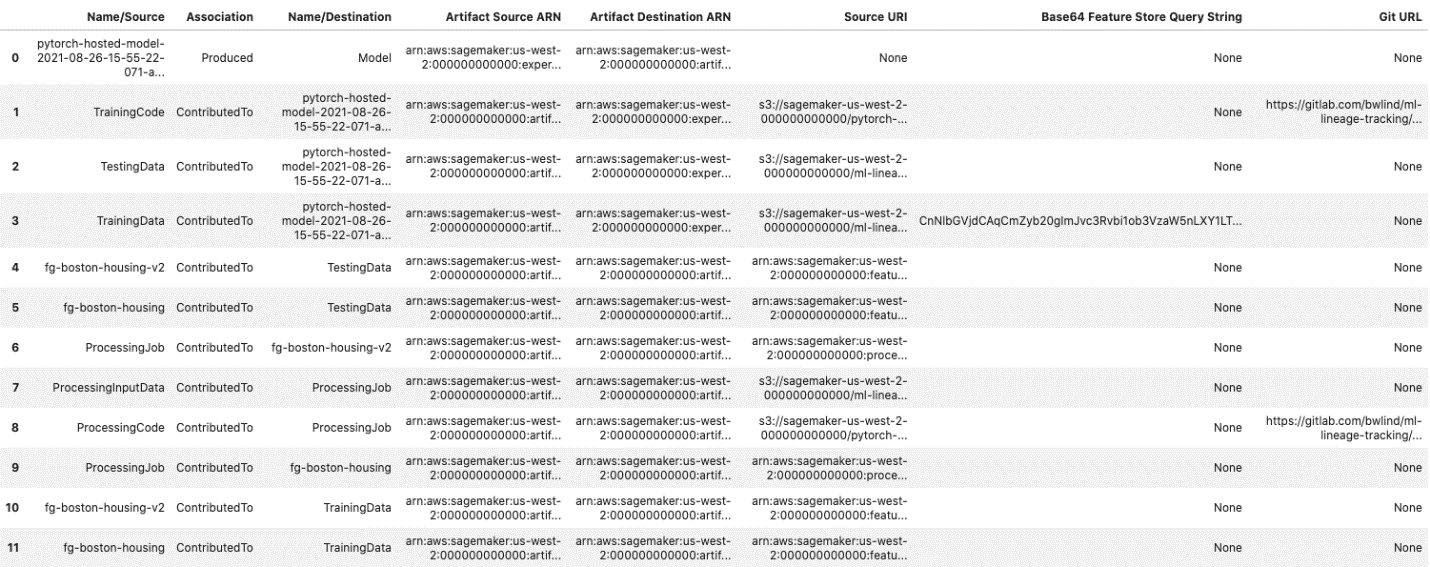Image resolution: width=1430 pixels, height=567 pixels.
Task: Select TestingData destination in row 5
Action: pos(359,307)
